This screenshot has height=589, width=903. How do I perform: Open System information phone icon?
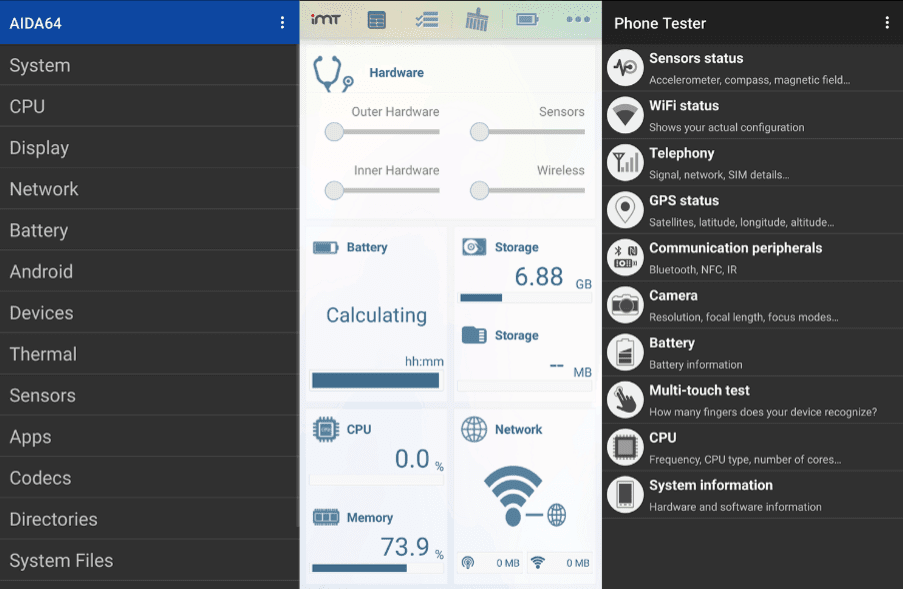click(625, 495)
